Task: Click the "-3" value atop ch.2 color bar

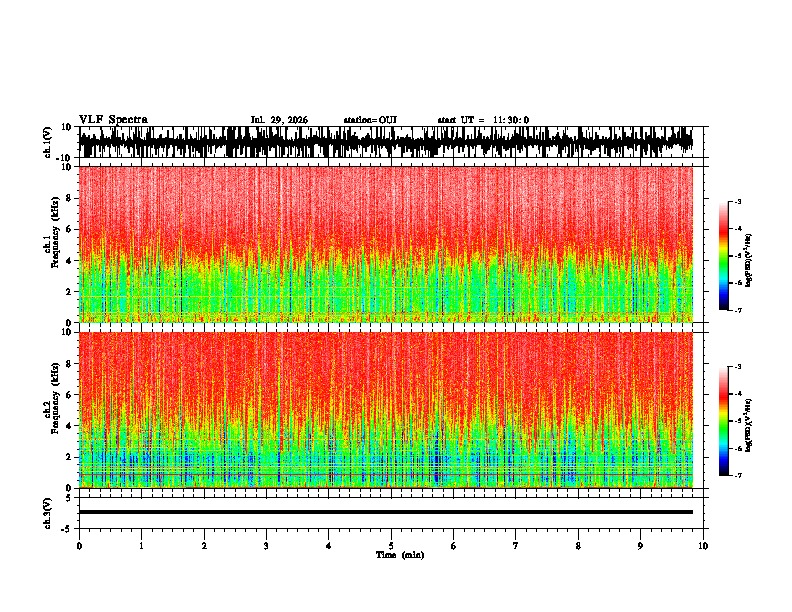Action: click(x=737, y=367)
